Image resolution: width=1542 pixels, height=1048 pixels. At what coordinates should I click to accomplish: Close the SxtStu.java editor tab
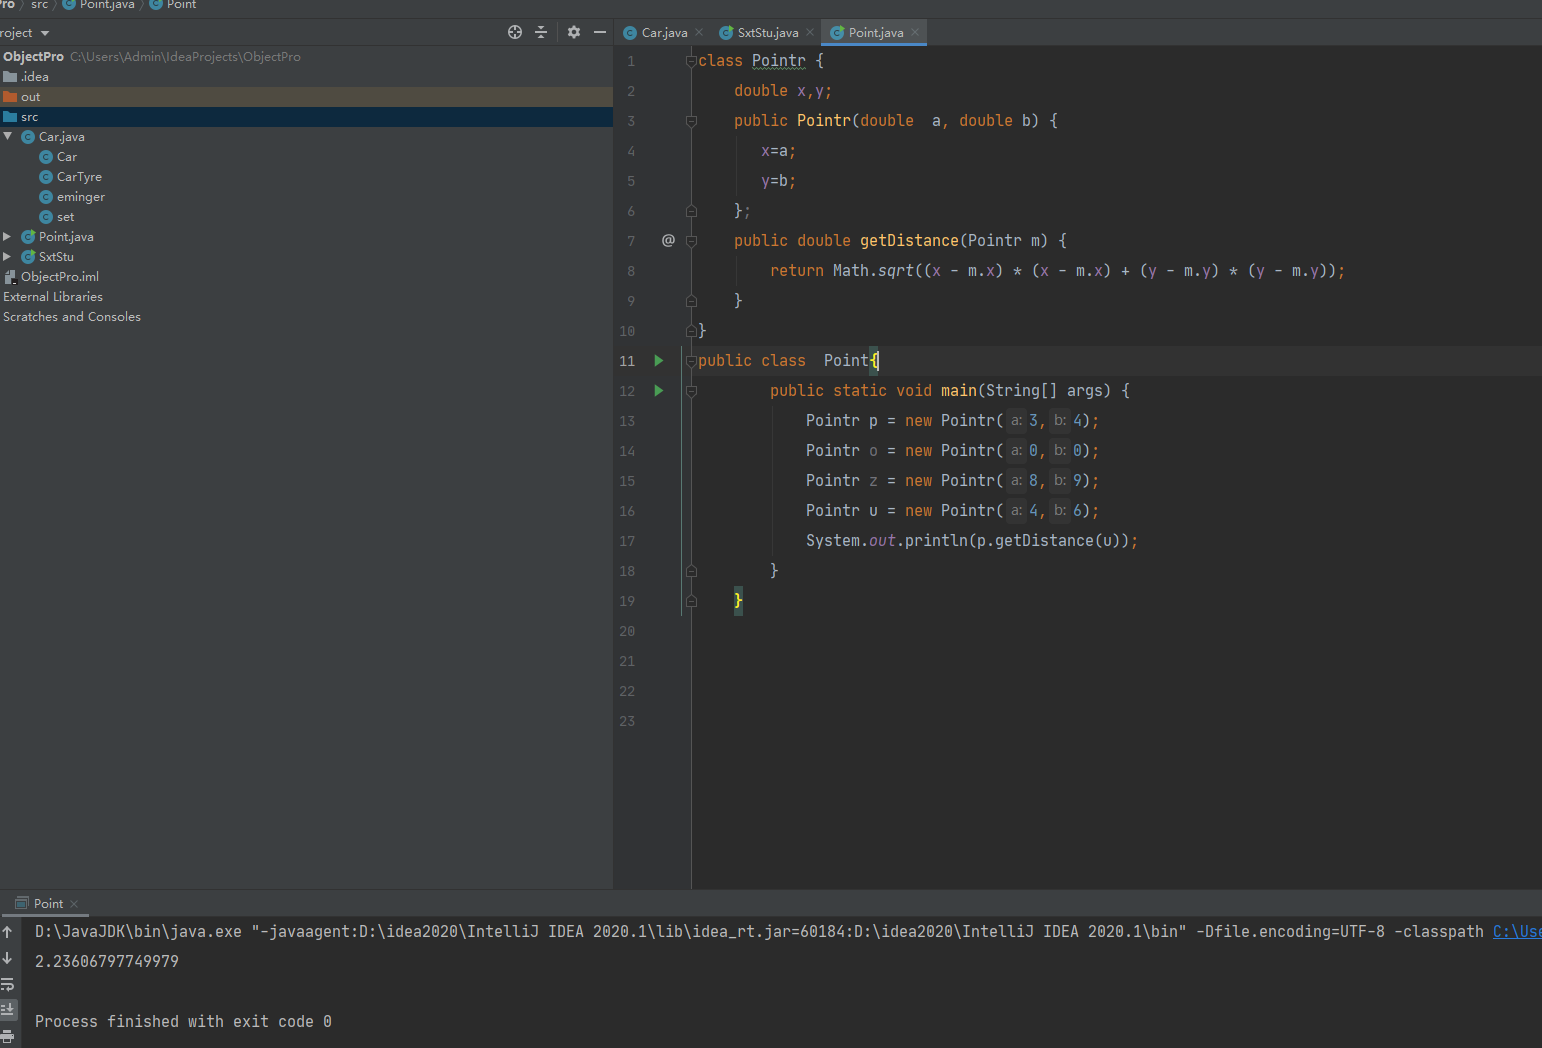point(810,32)
